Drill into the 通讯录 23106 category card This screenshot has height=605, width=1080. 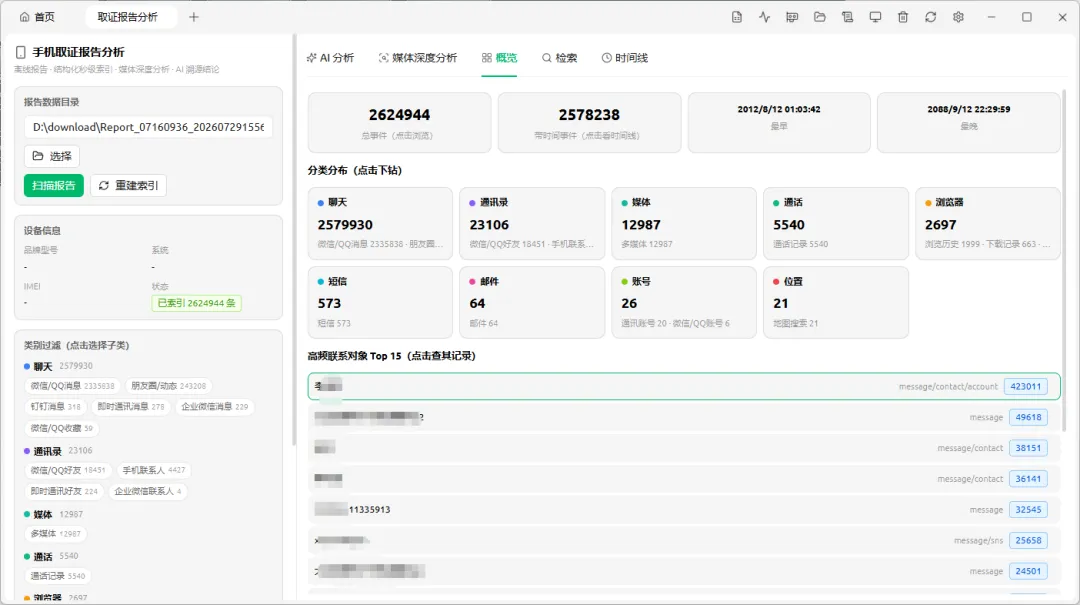532,223
